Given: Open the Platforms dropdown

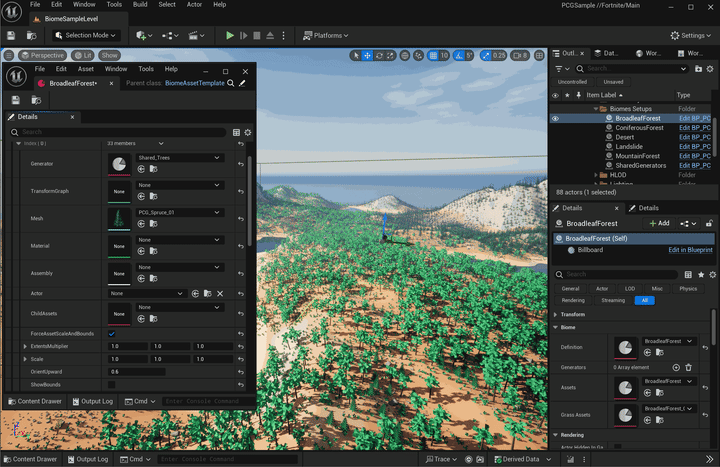Looking at the screenshot, I should [326, 35].
